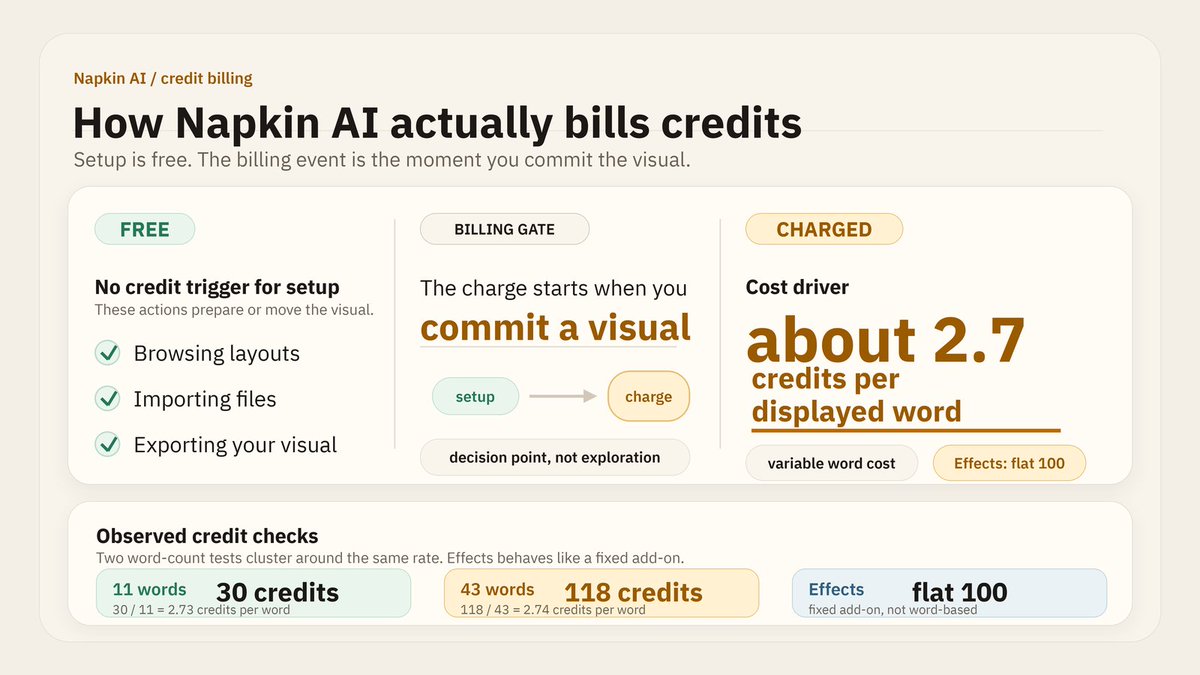Click the decision point, not exploration pill
This screenshot has height=675, width=1200.
[555, 457]
